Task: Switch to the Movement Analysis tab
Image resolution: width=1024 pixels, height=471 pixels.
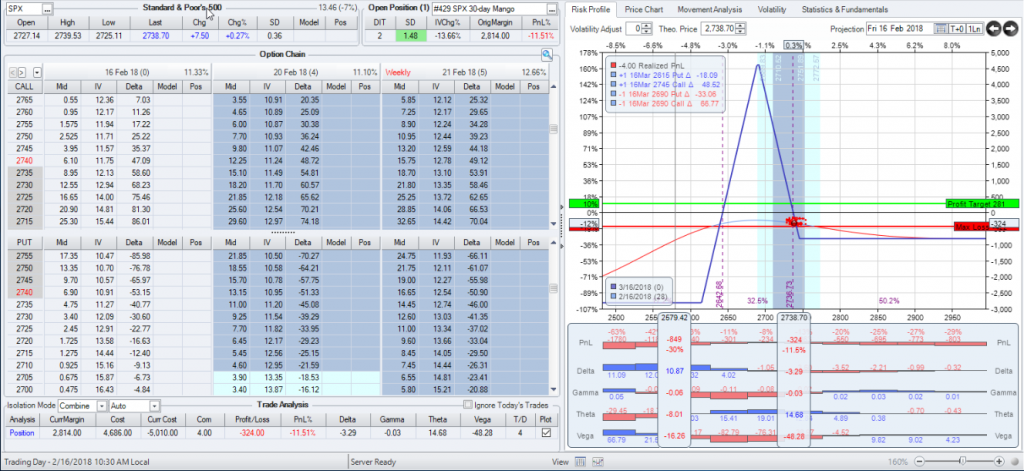Action: click(x=709, y=10)
